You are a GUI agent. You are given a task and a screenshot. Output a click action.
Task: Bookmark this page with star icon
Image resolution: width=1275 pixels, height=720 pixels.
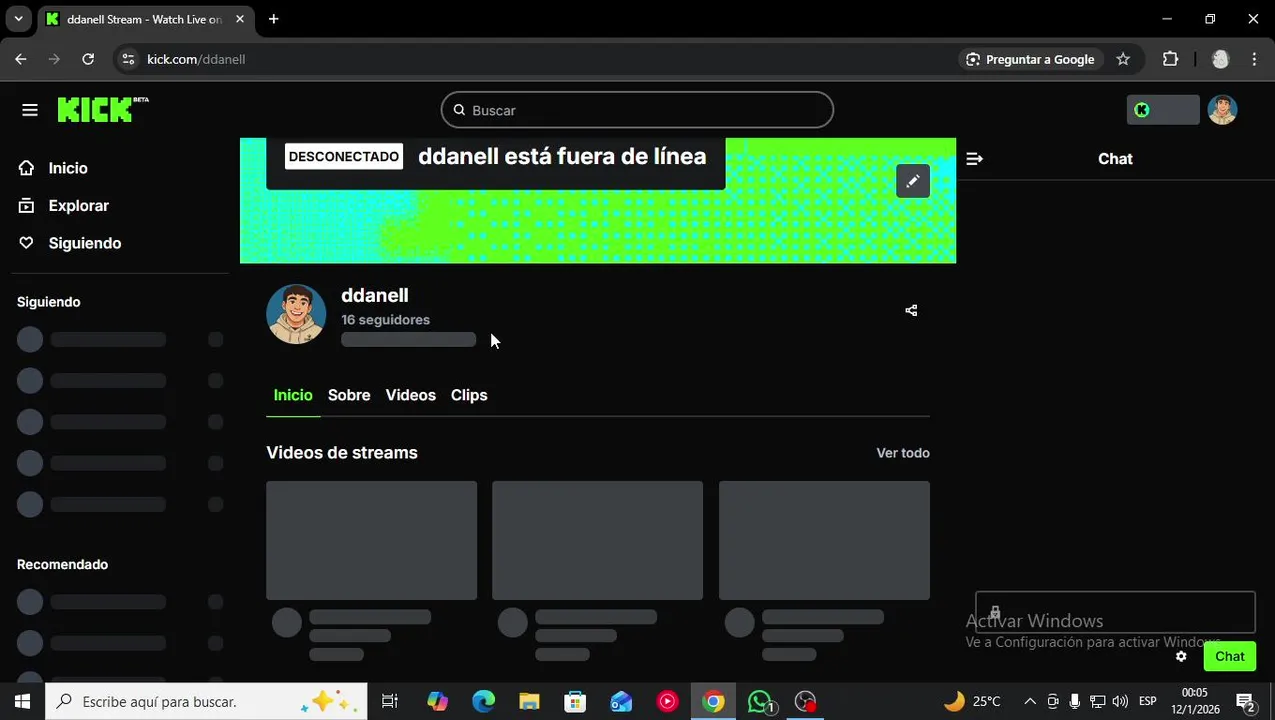(1123, 59)
